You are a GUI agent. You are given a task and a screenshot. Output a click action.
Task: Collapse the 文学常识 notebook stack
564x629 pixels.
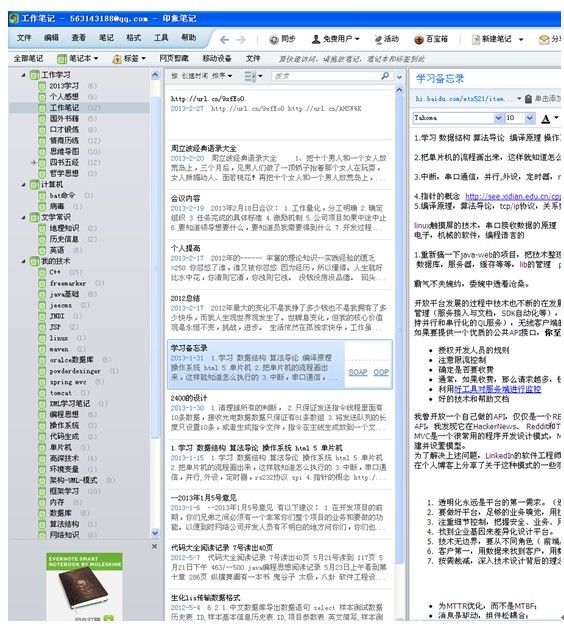(x=23, y=217)
